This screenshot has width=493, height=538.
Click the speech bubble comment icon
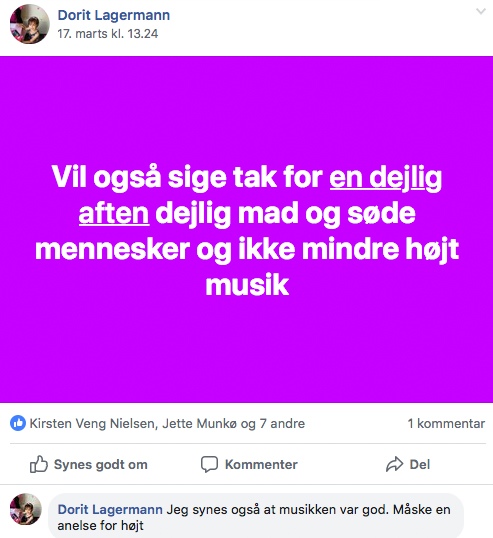pos(209,464)
